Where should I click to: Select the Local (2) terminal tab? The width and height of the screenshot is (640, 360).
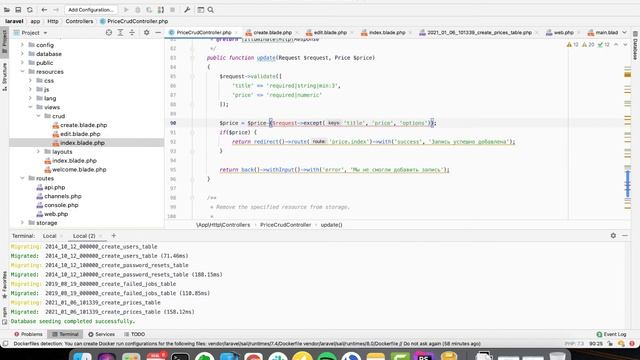coord(84,236)
